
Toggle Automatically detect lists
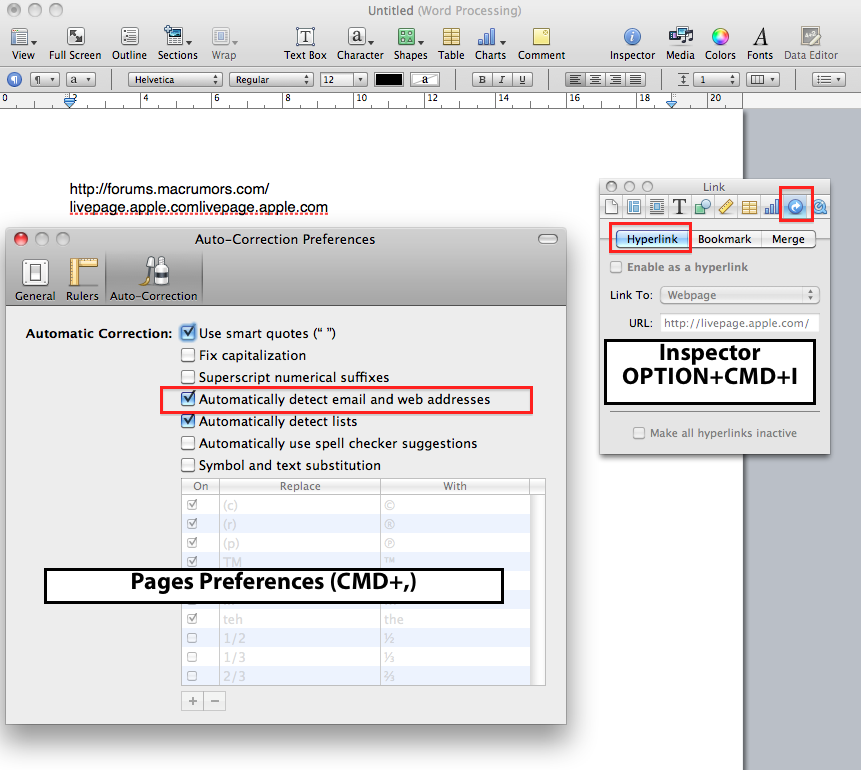[x=188, y=421]
